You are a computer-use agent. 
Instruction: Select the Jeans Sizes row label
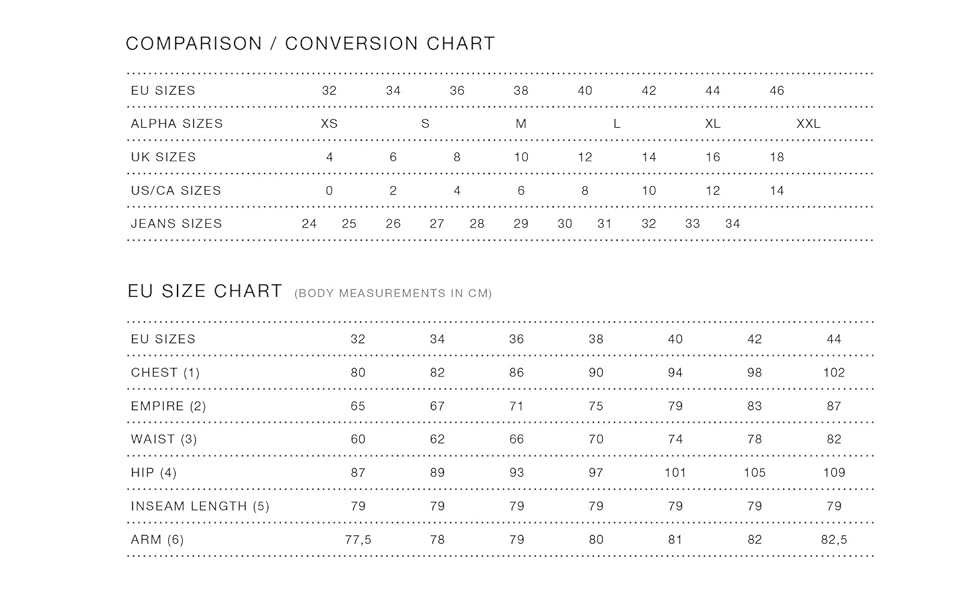pyautogui.click(x=176, y=224)
